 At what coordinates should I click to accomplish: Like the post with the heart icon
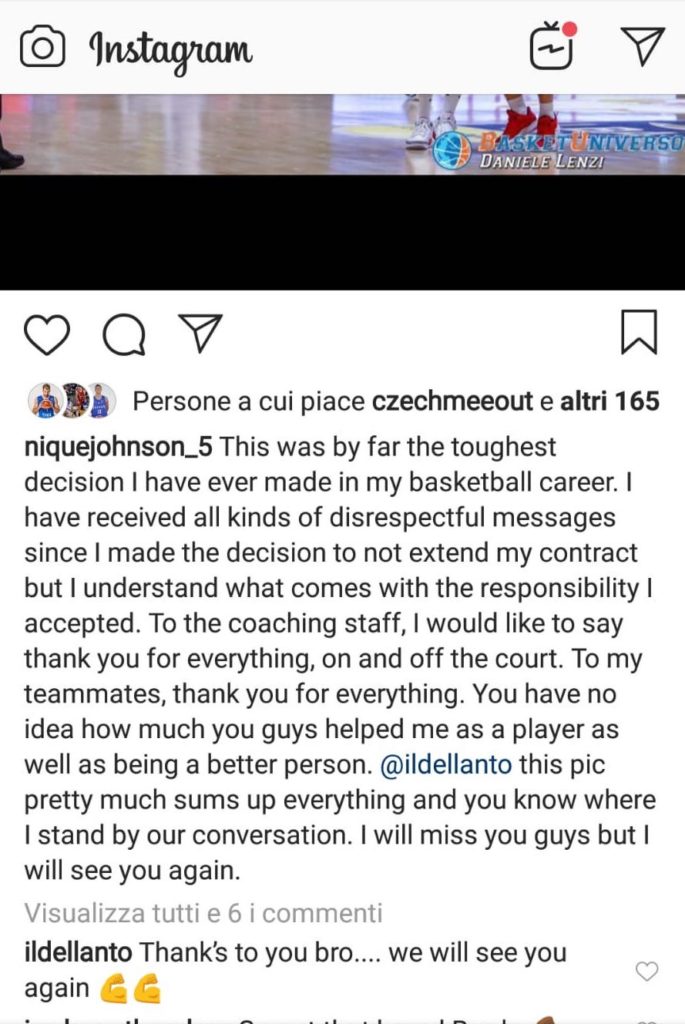click(x=46, y=334)
